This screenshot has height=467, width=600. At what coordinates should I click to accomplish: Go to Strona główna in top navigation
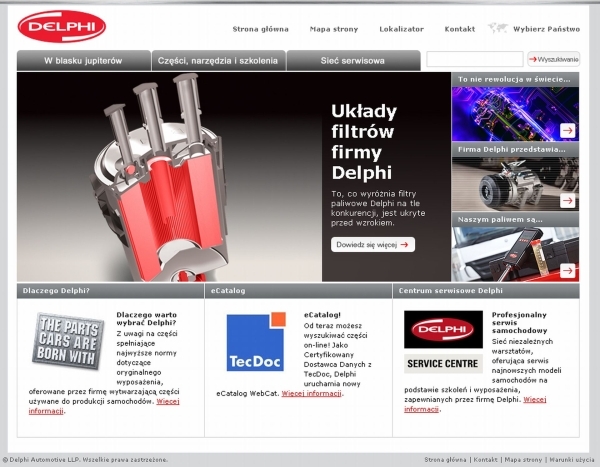[259, 29]
